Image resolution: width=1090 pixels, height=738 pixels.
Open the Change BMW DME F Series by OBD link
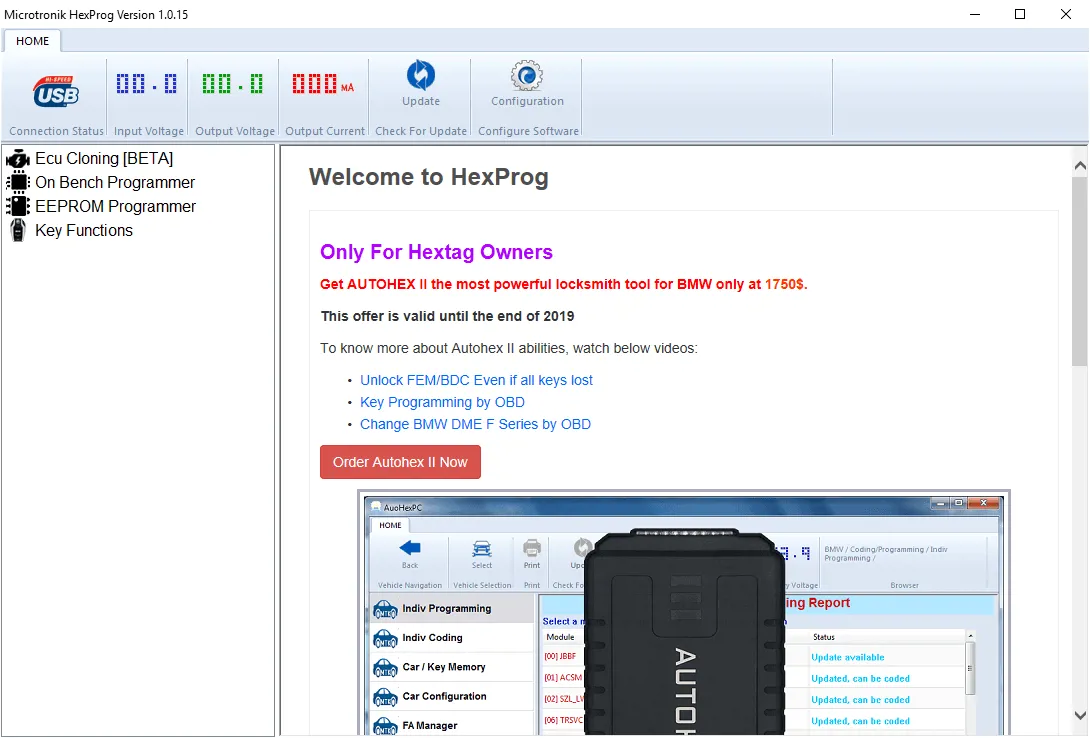pyautogui.click(x=475, y=424)
